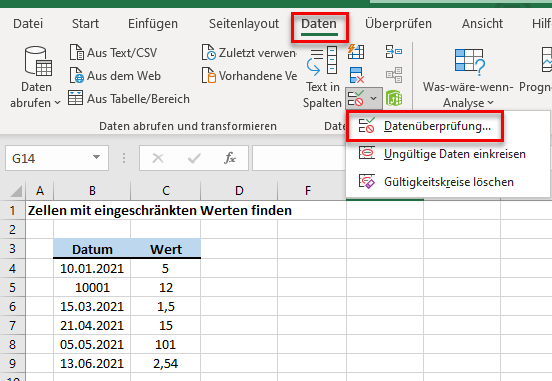Import data Aus Text/CSV

113,53
